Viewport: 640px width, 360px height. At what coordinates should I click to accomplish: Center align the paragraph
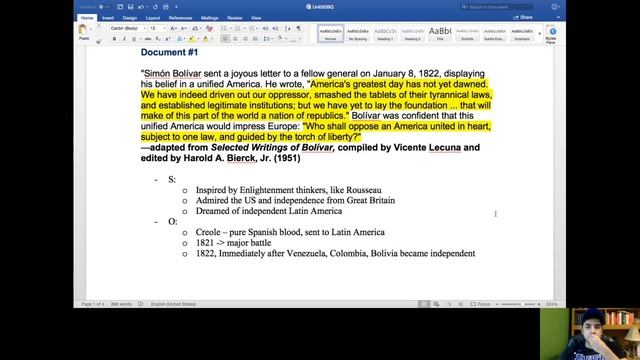[x=235, y=39]
